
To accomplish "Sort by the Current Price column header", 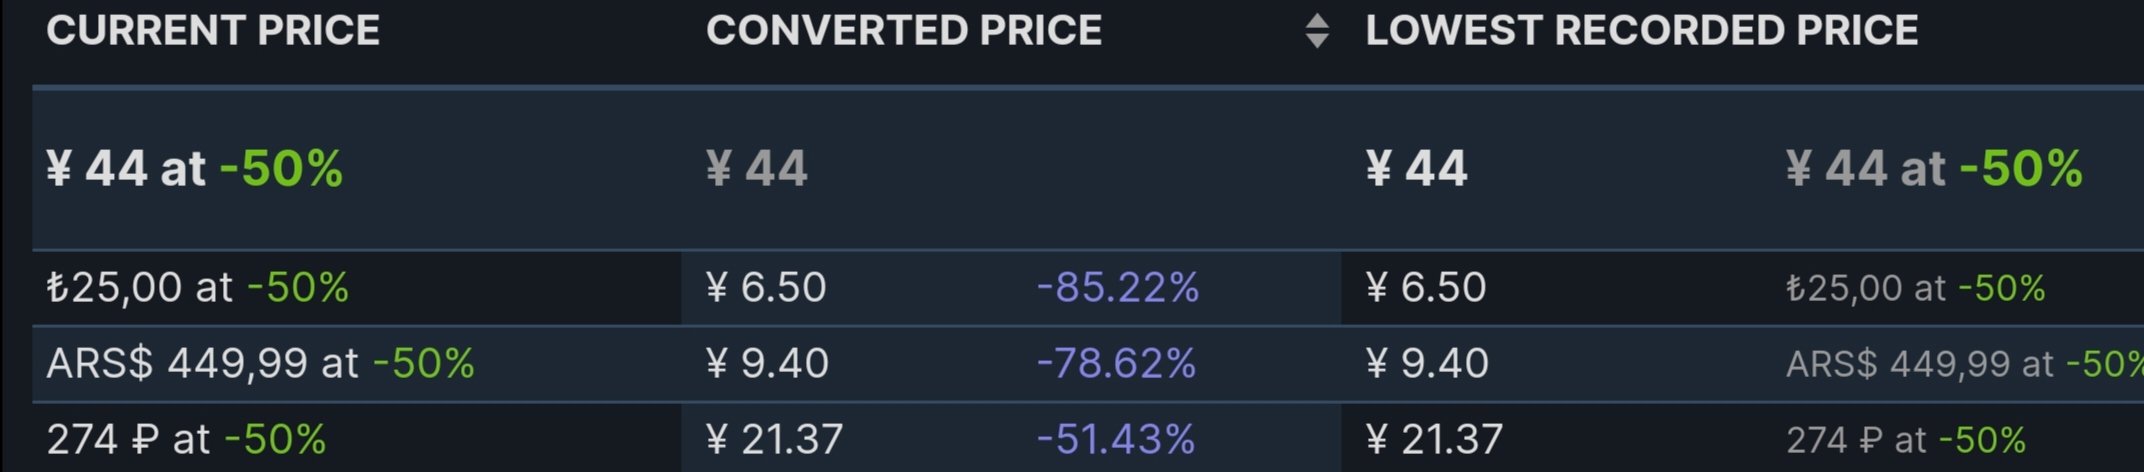I will pyautogui.click(x=213, y=31).
